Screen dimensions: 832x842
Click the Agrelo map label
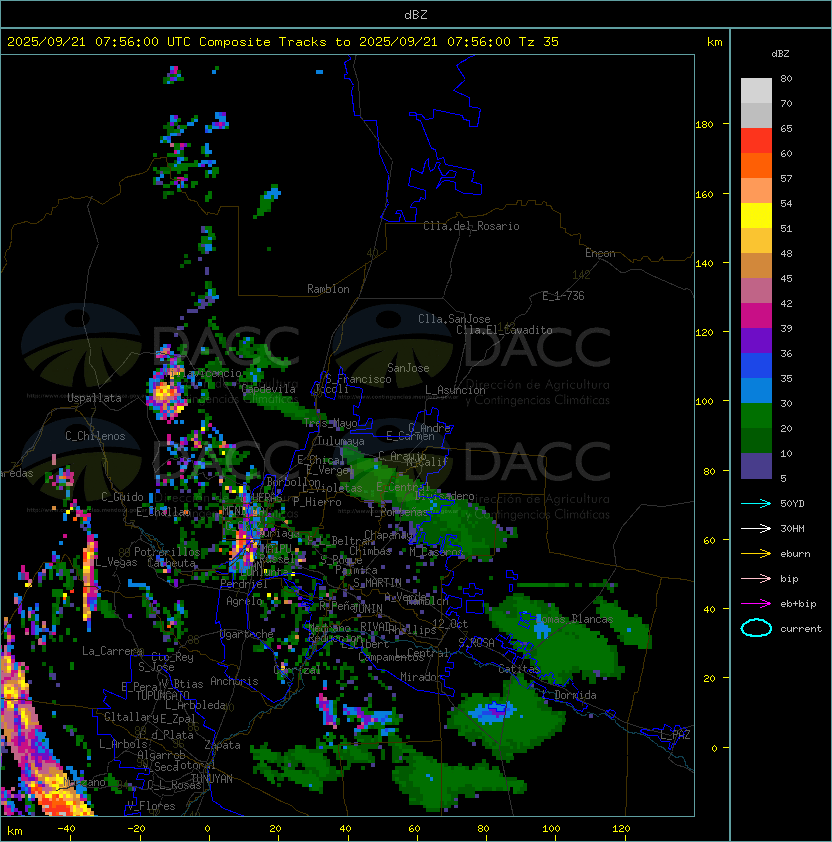(244, 601)
